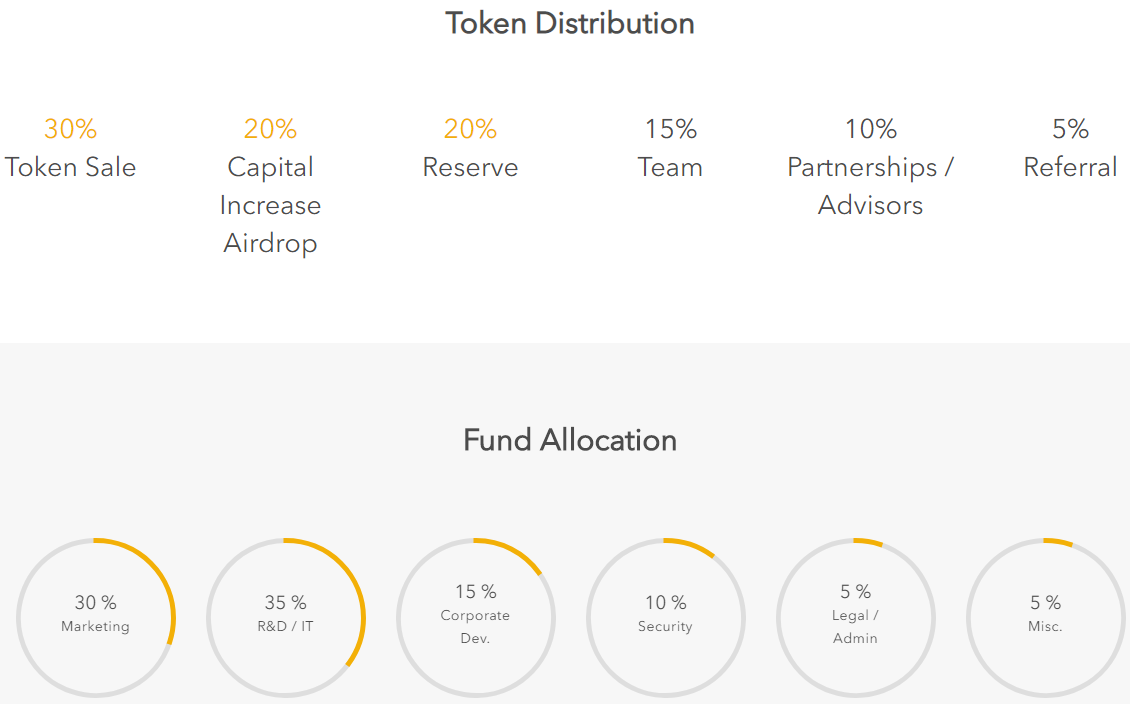Click the Capital Increase Airdrop label
This screenshot has height=704, width=1130.
pyautogui.click(x=270, y=205)
